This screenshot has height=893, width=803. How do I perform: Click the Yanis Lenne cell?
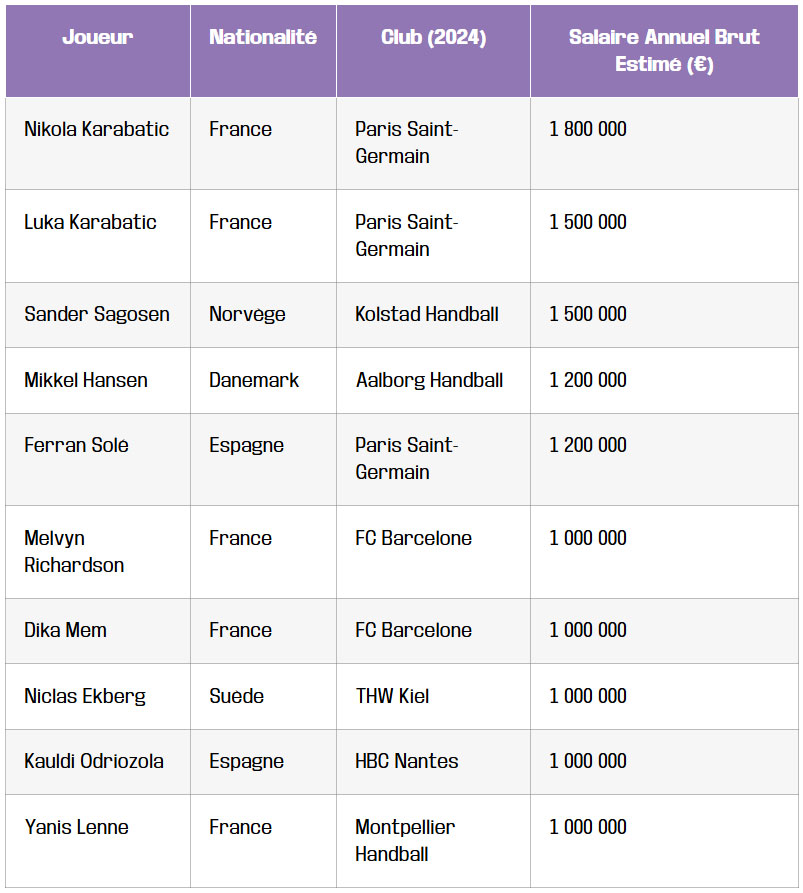(x=76, y=828)
